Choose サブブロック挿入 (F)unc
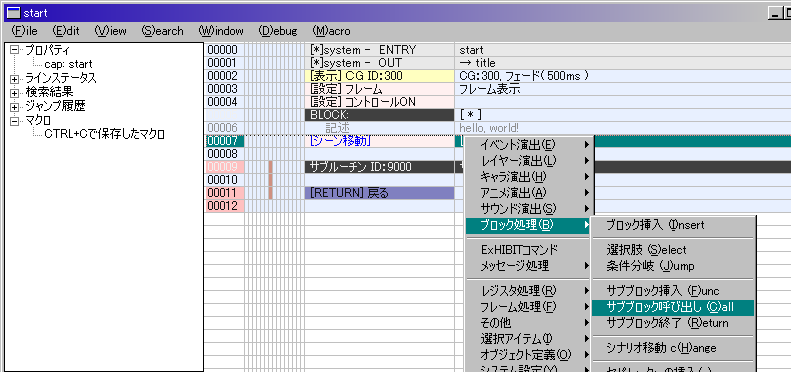 [672, 291]
